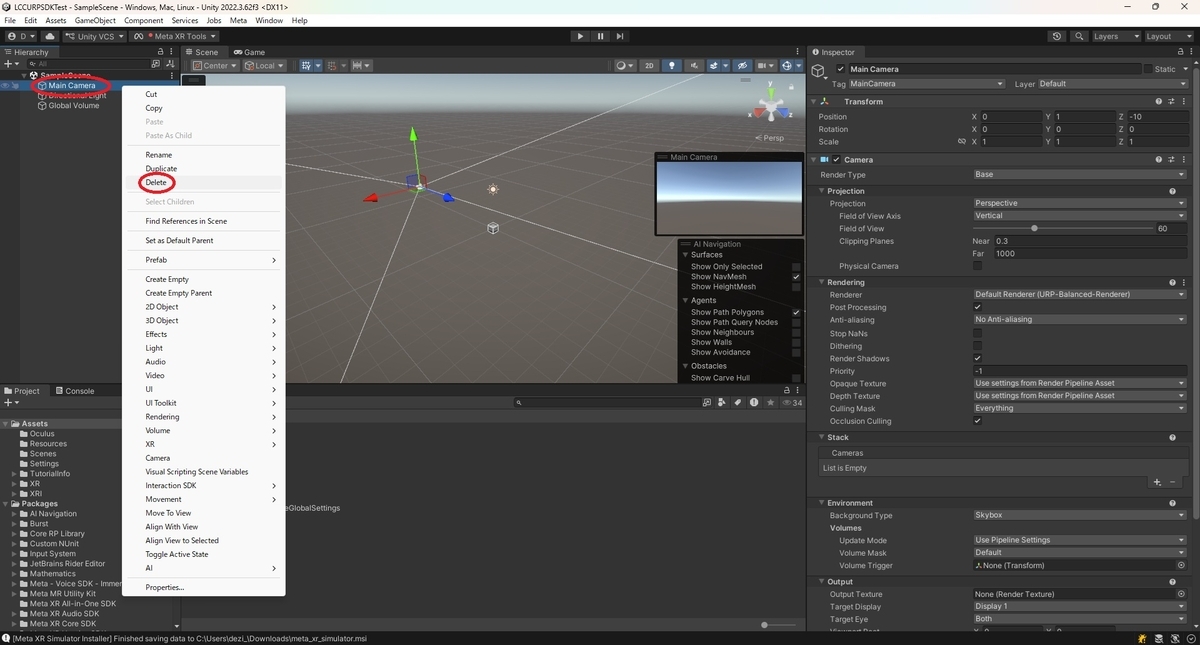
Task: Select Delete in the context menu
Action: (156, 183)
